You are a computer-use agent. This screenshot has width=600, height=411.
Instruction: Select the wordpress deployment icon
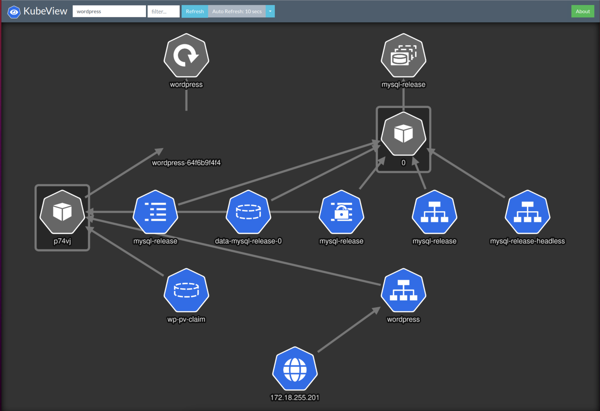click(x=186, y=56)
